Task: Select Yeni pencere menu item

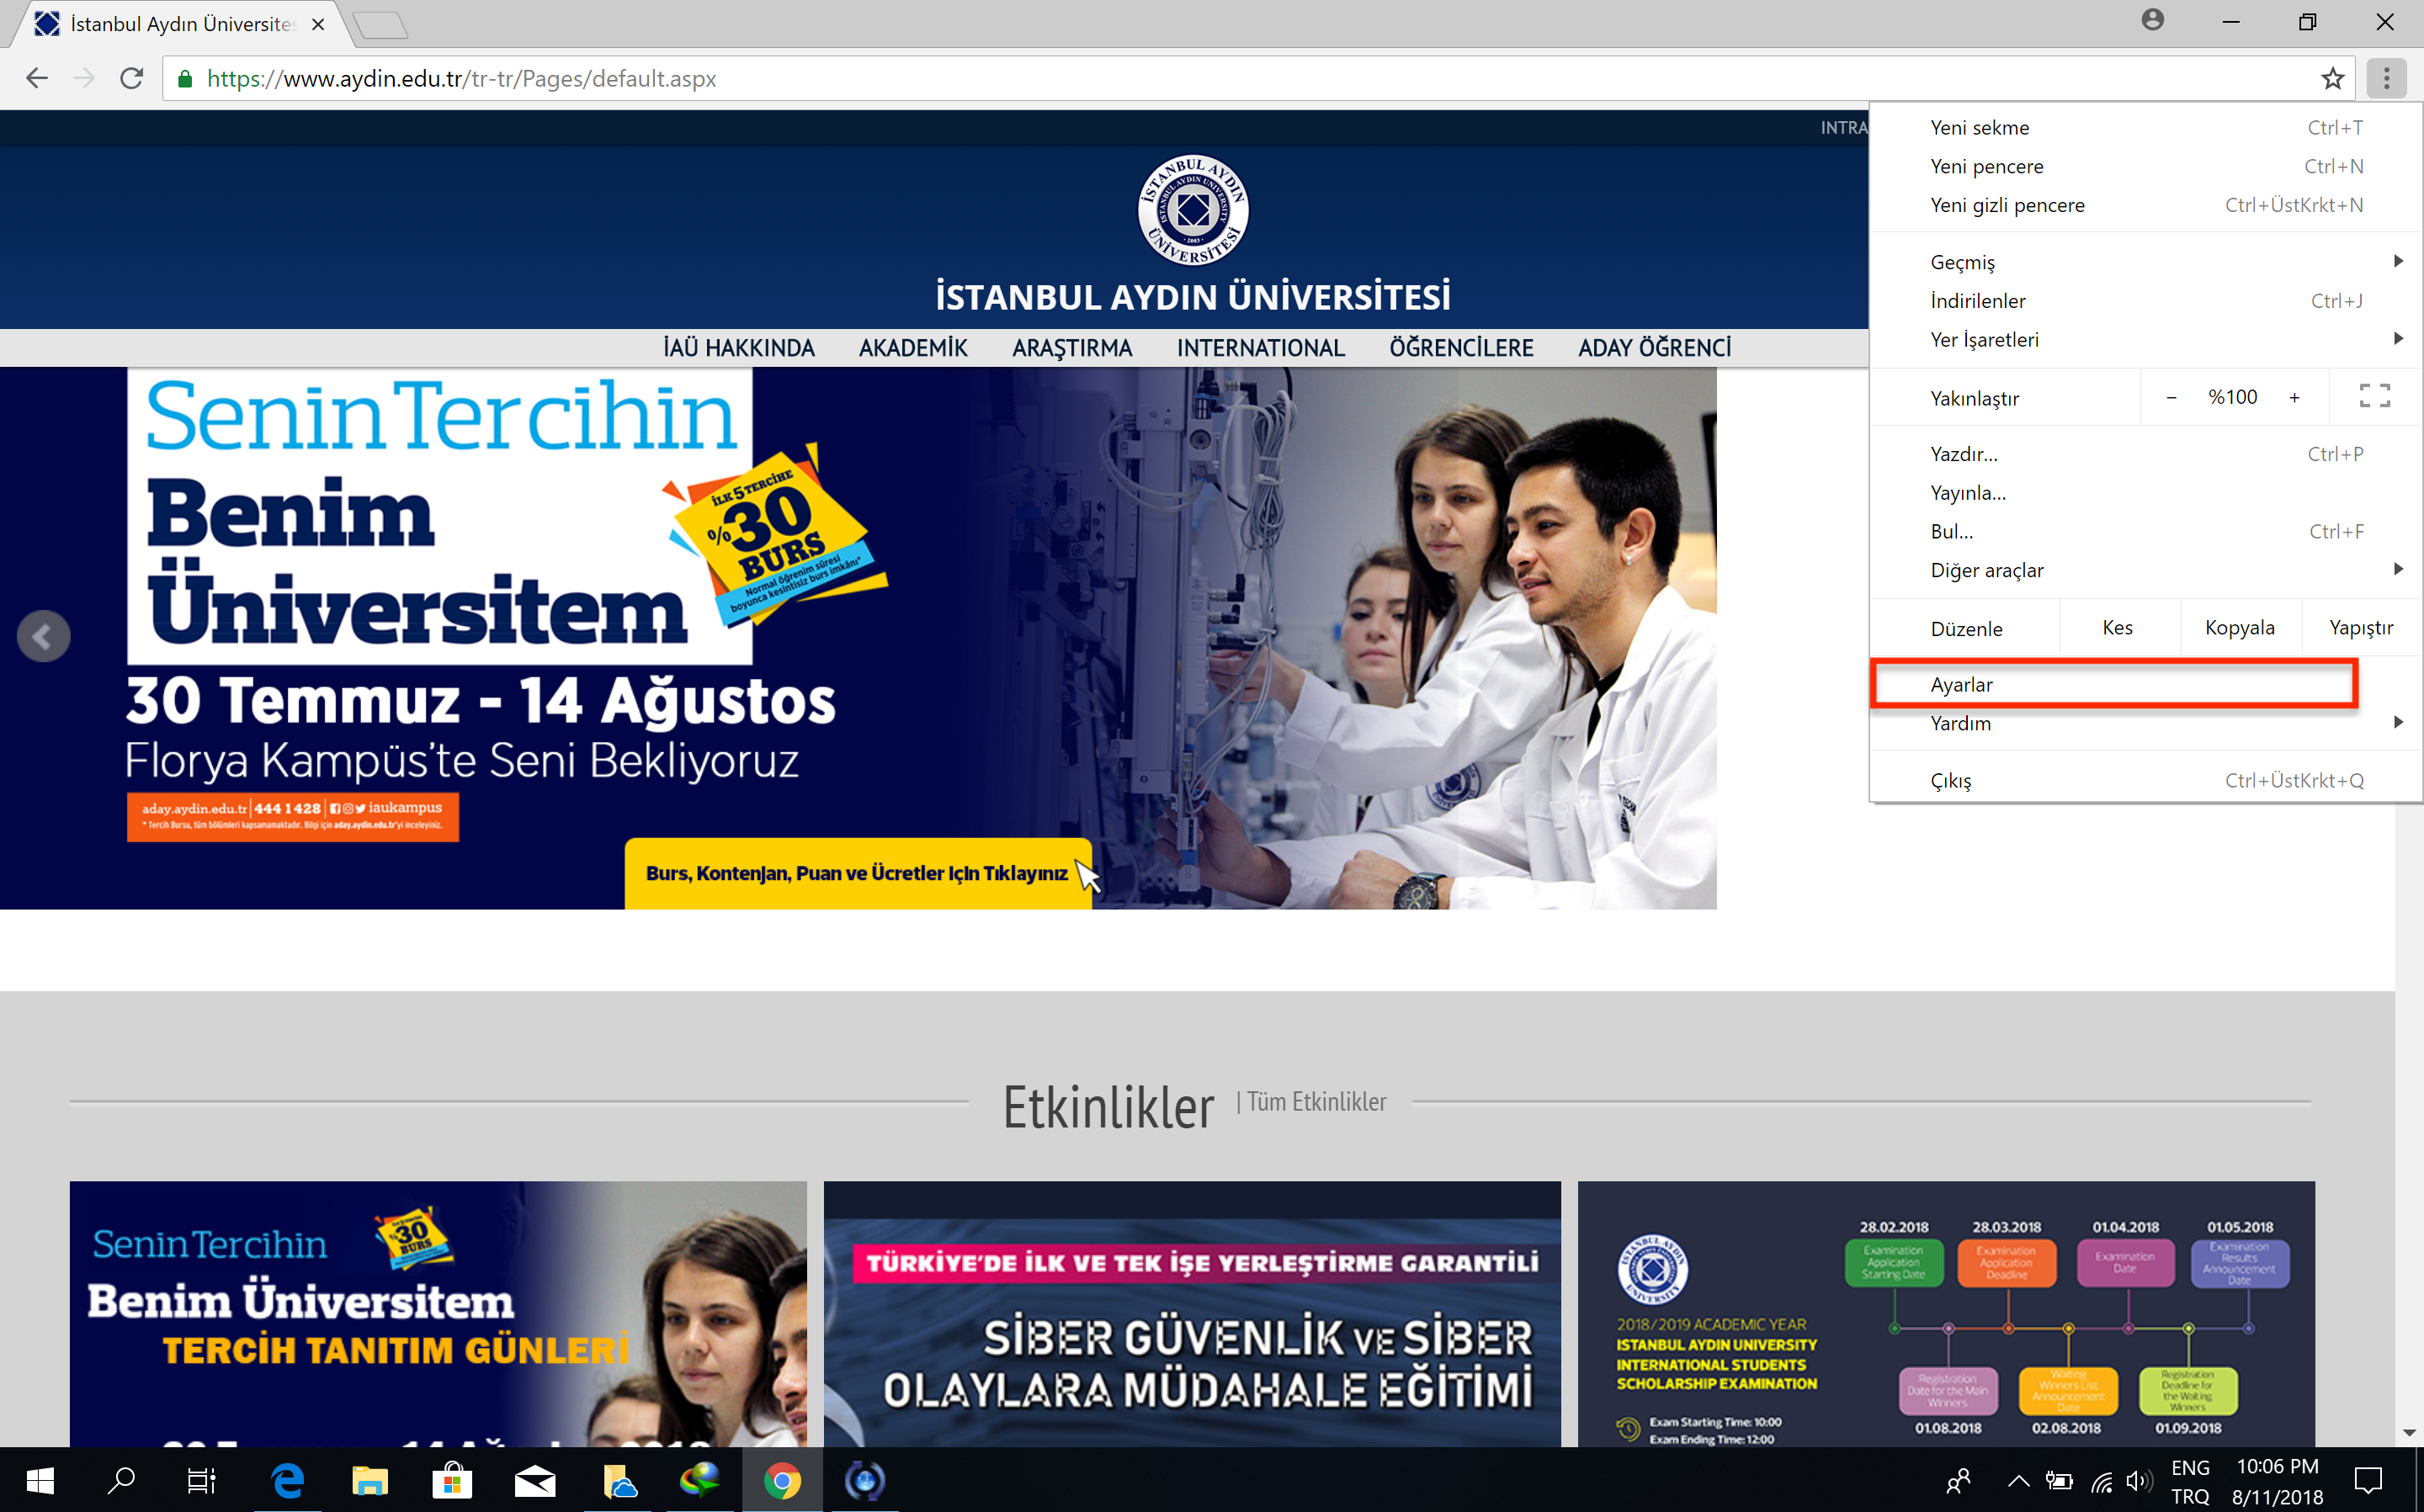Action: 2145,166
